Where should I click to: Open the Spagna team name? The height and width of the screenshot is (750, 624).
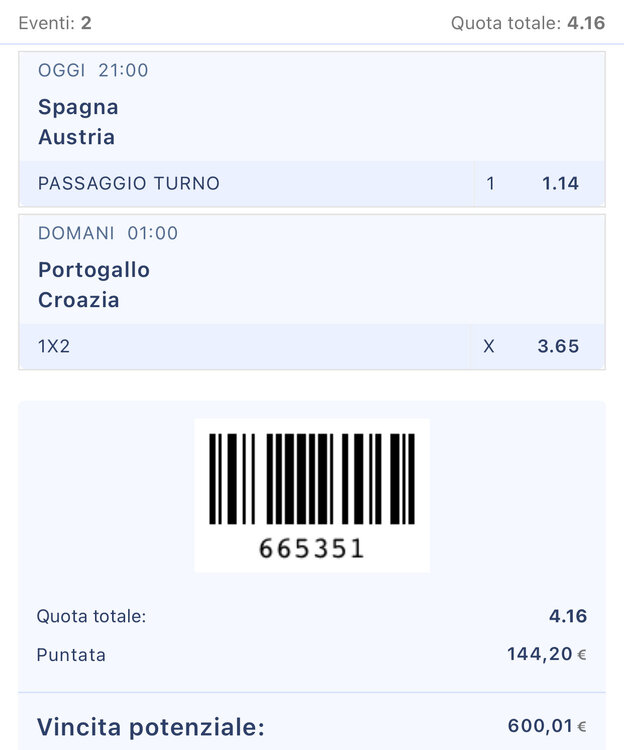(x=78, y=107)
